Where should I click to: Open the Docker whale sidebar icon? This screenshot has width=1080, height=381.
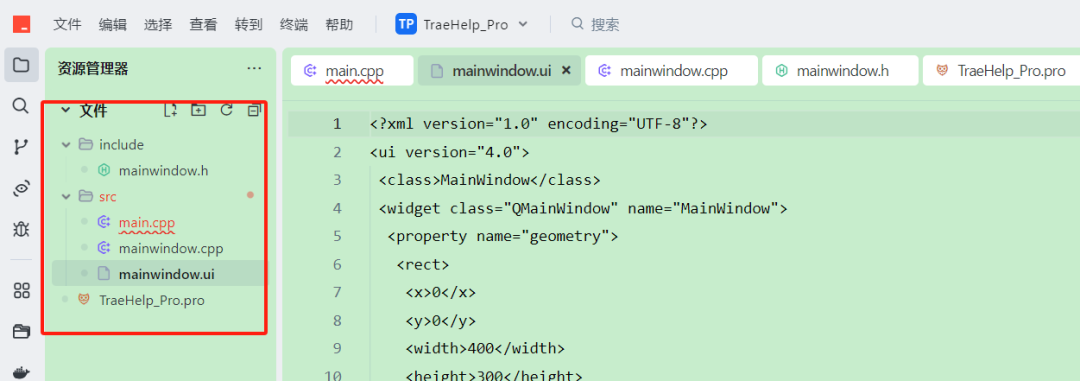(21, 373)
